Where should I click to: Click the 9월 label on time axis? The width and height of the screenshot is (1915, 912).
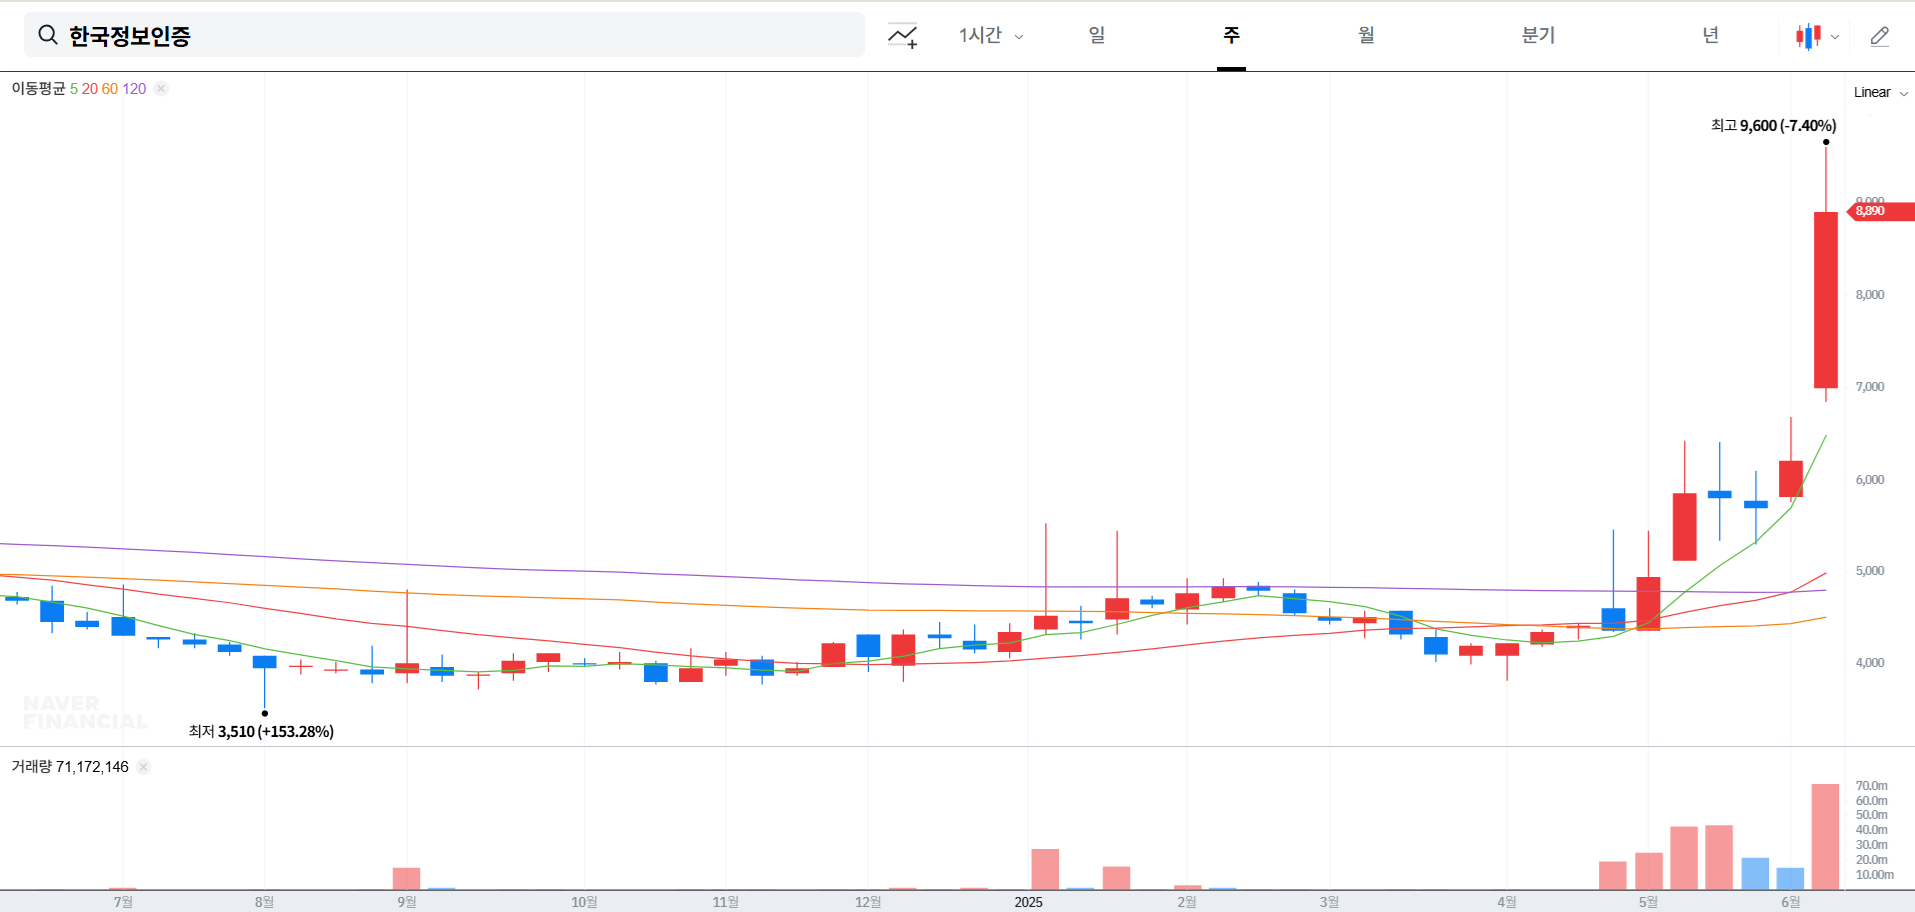[x=406, y=902]
